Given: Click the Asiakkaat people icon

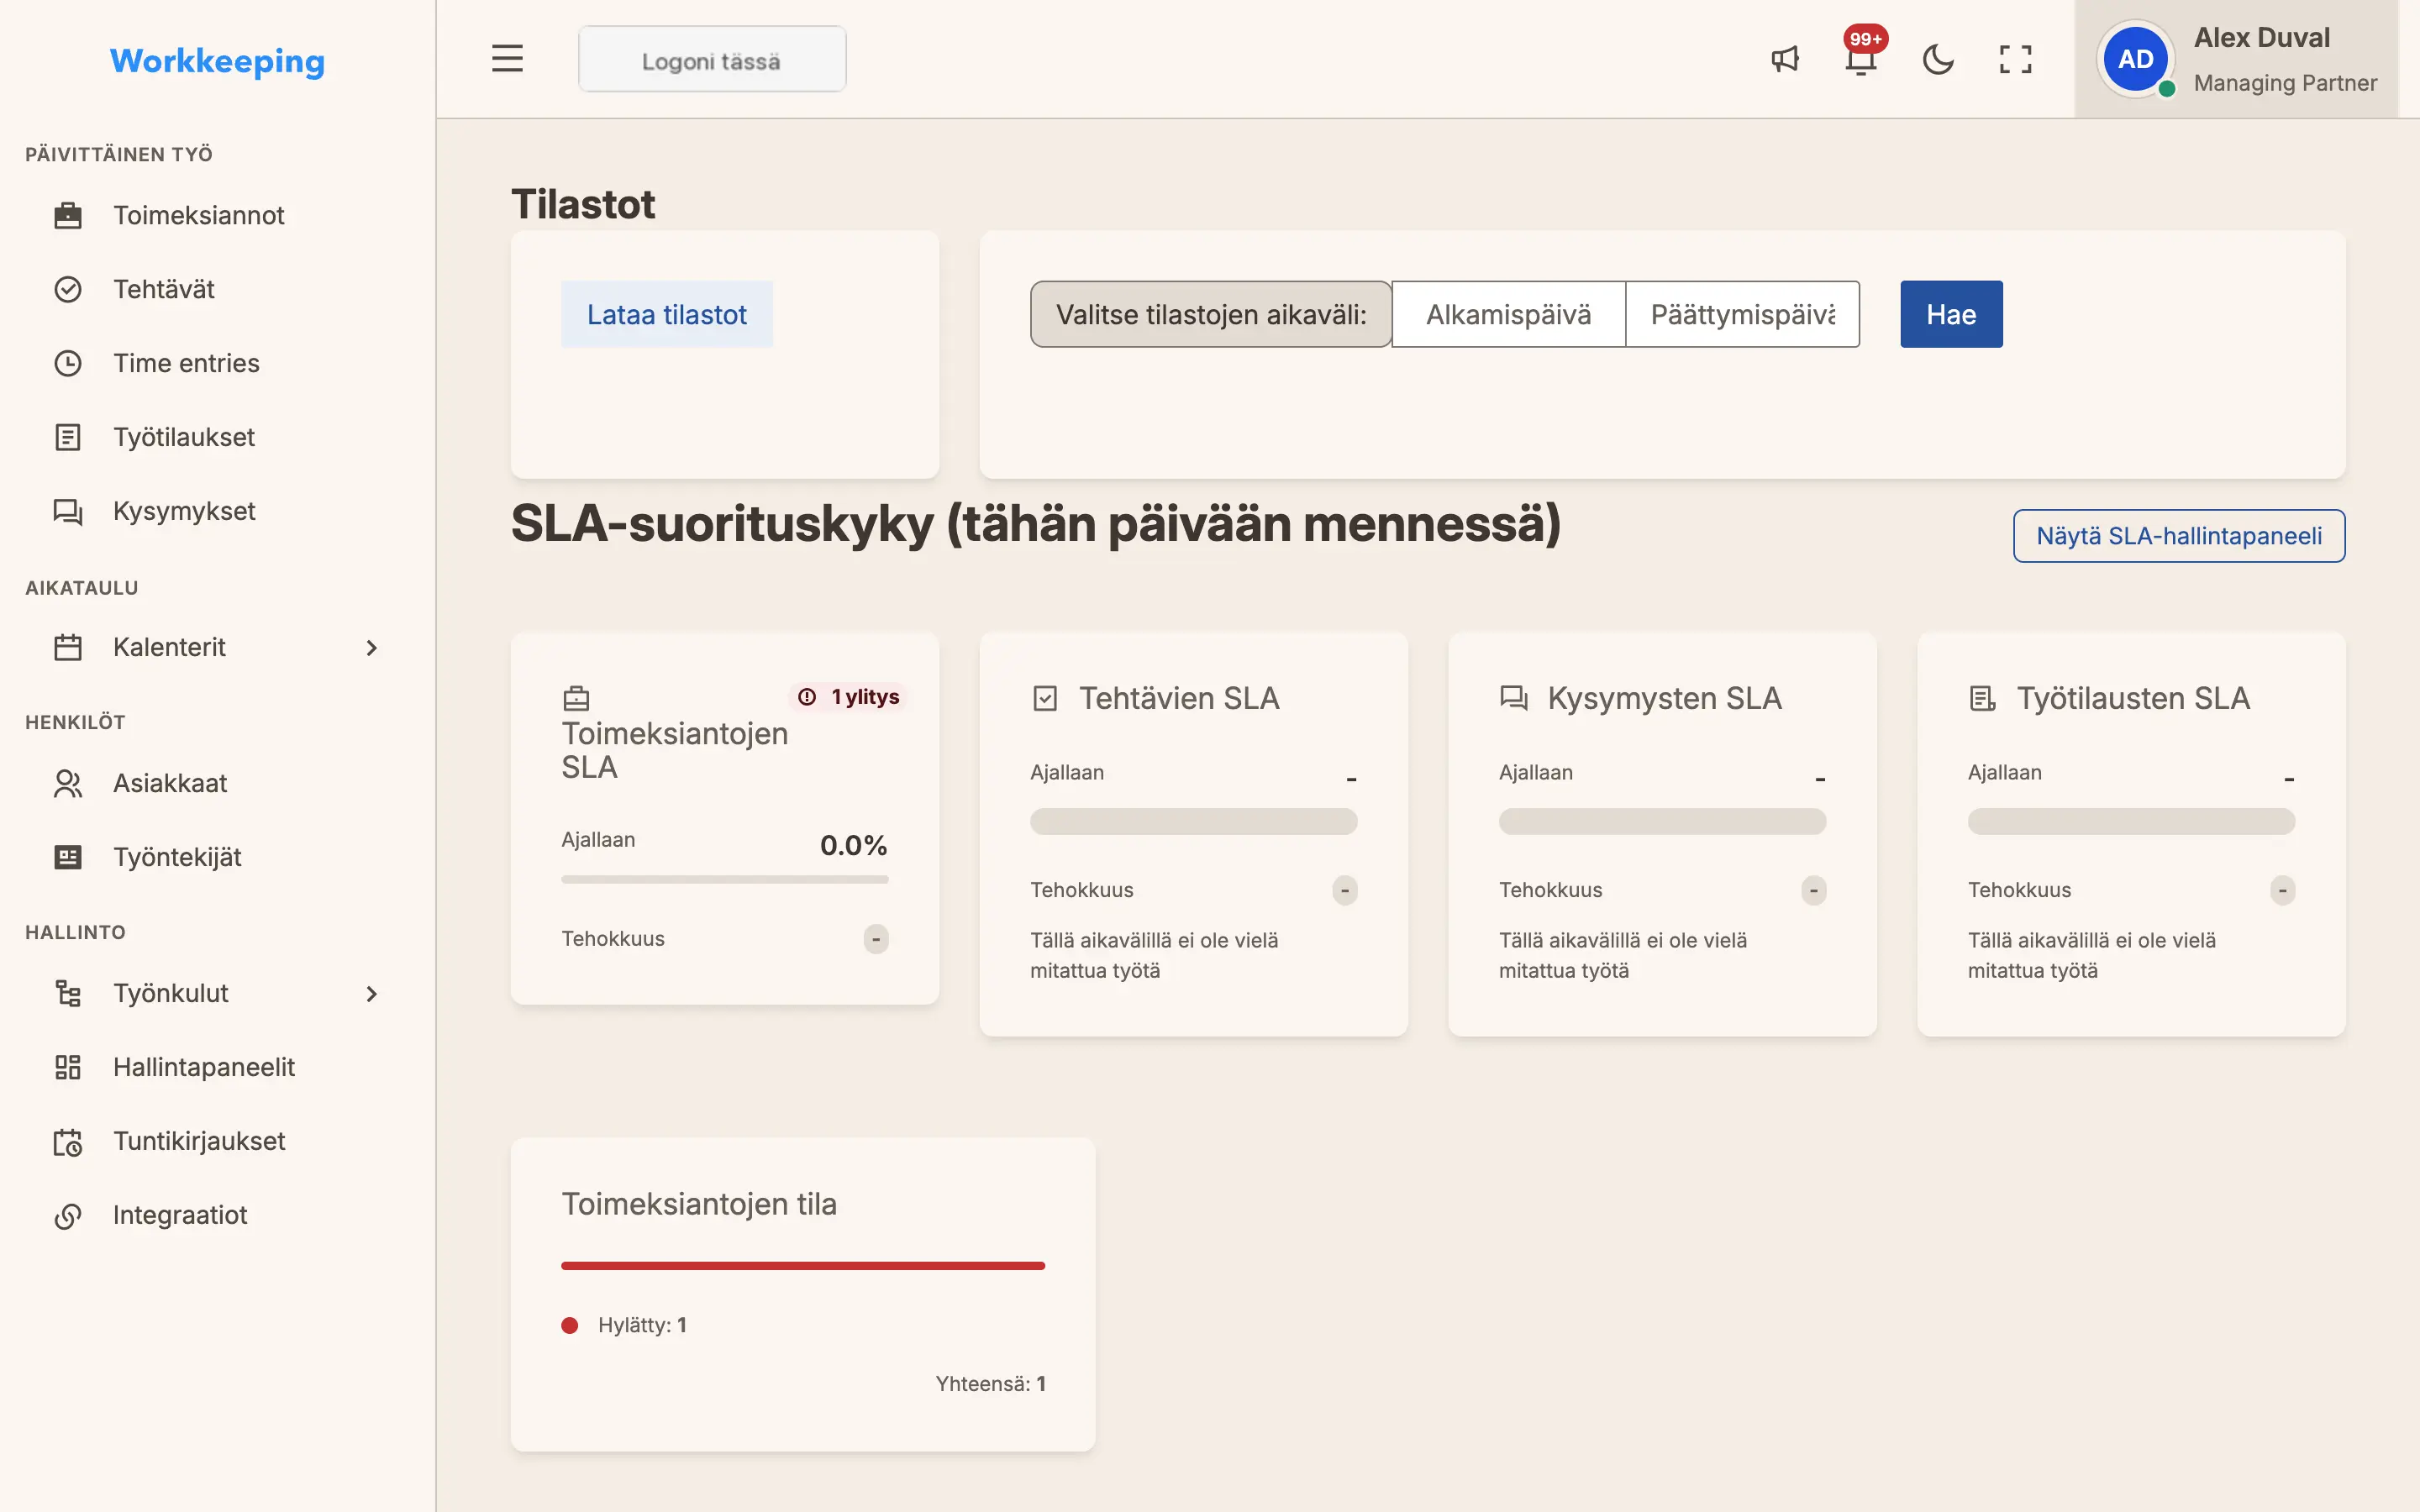Looking at the screenshot, I should pyautogui.click(x=68, y=783).
